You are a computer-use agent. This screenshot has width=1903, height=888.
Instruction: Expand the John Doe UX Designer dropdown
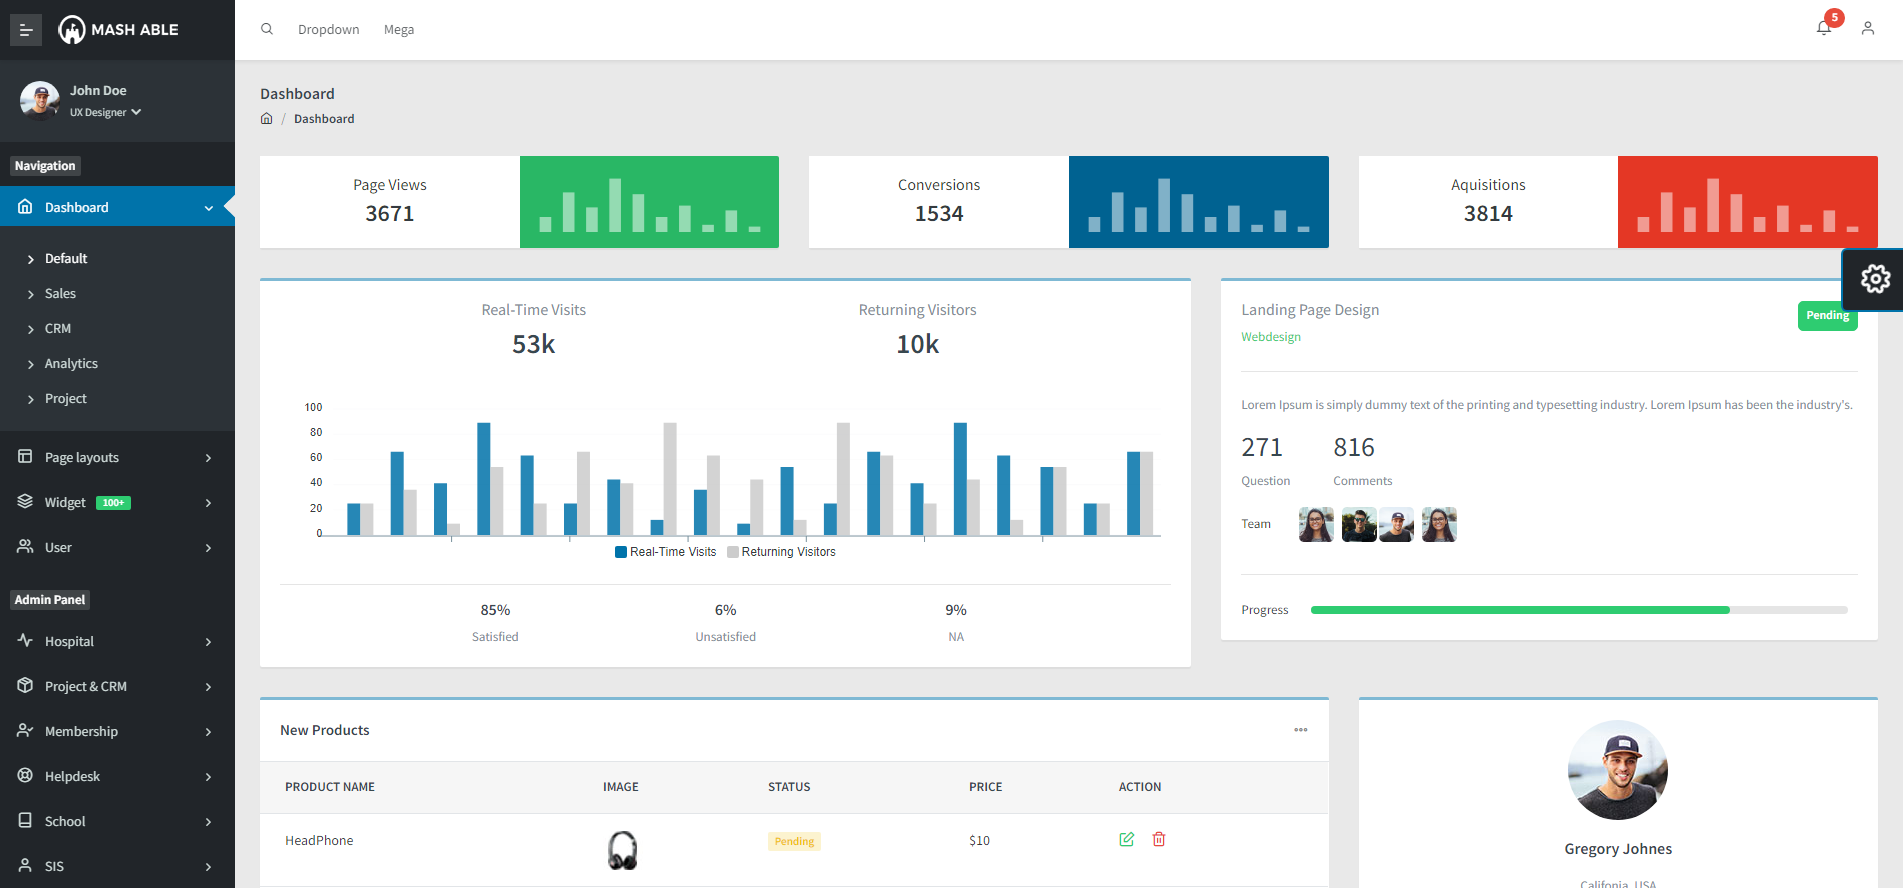(105, 112)
